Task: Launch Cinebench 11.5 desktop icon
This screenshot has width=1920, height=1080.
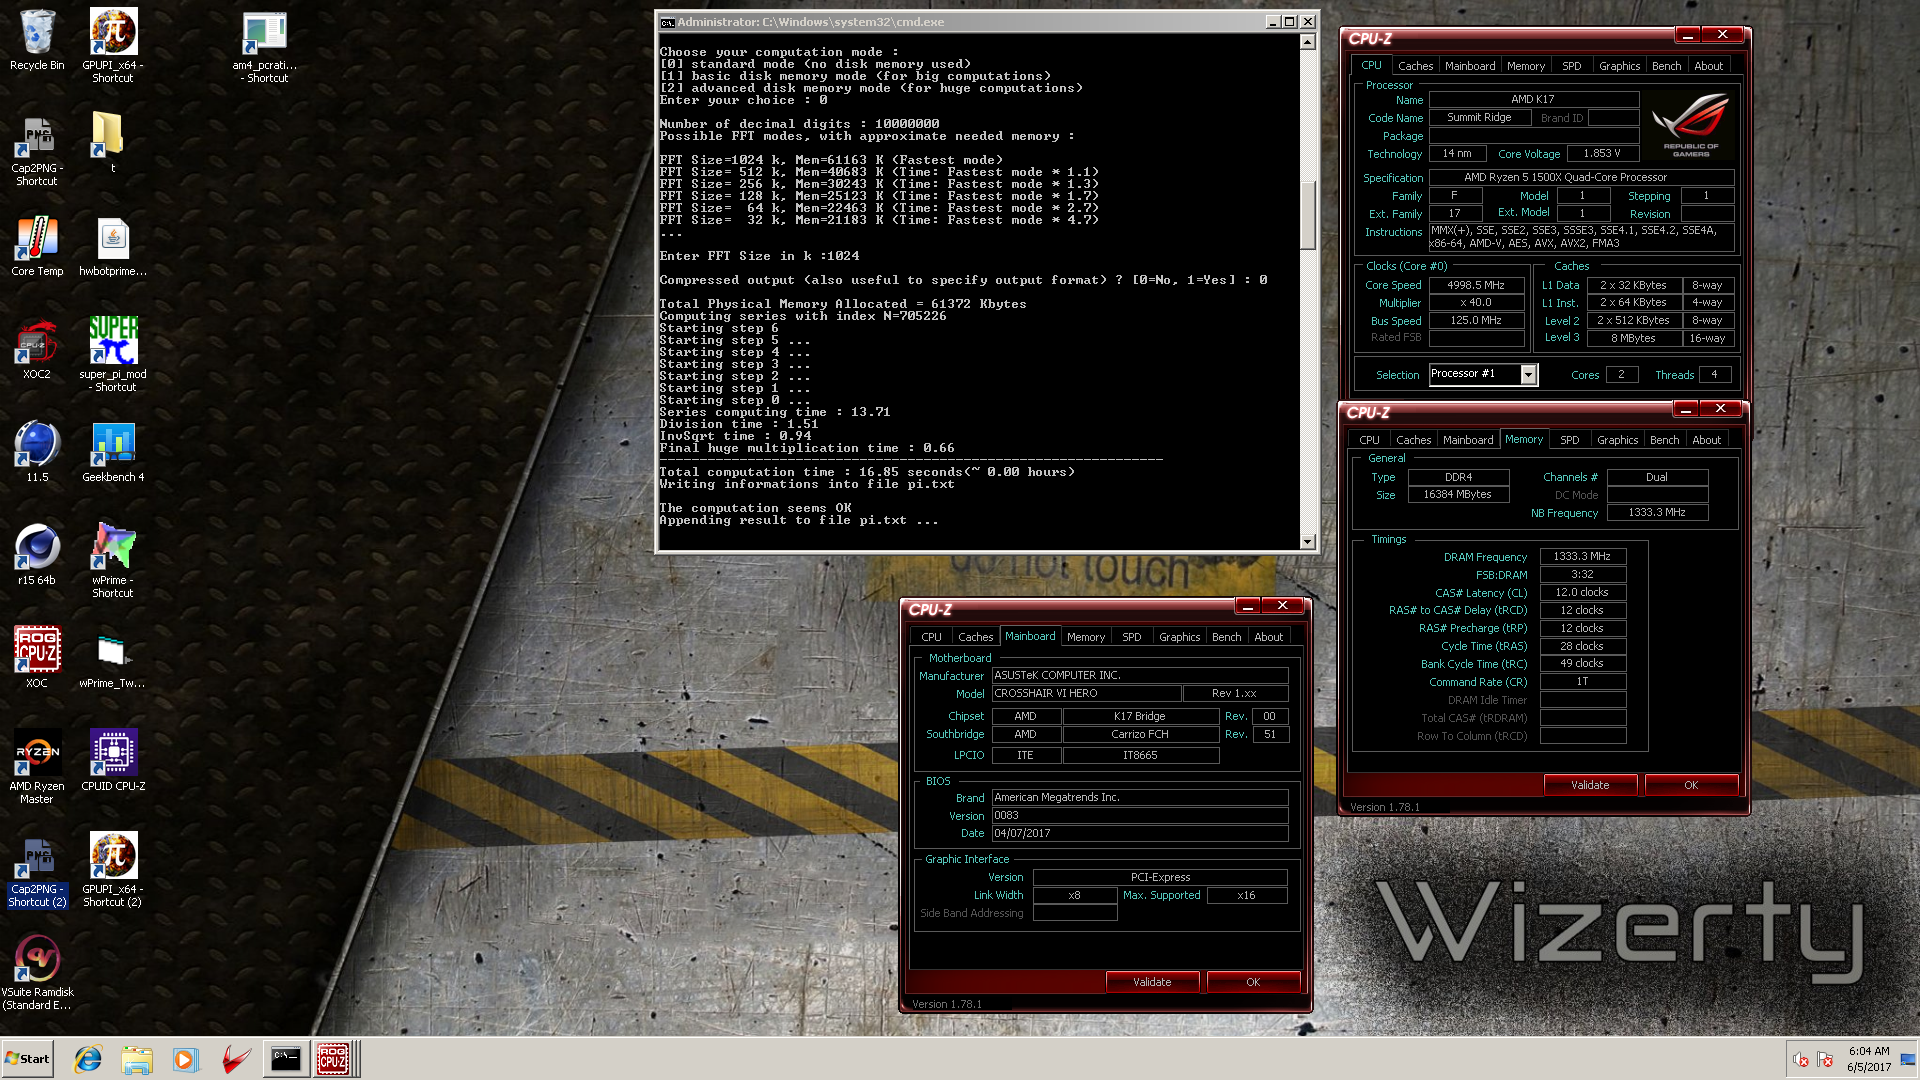Action: [37, 452]
